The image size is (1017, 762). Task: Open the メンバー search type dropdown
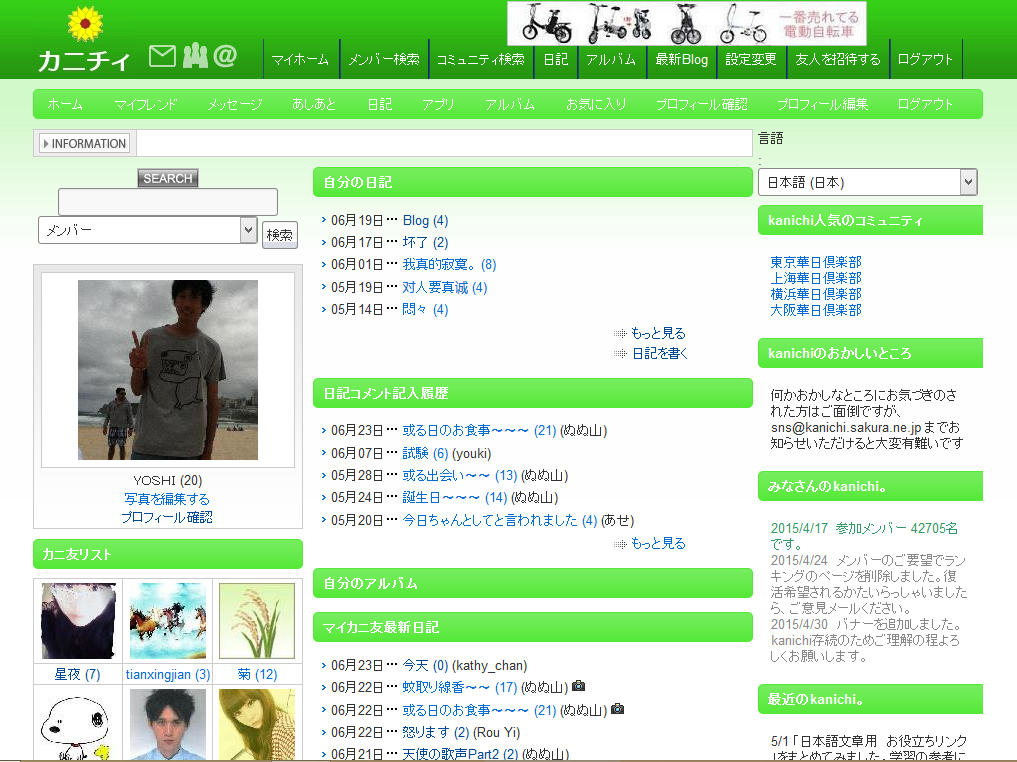[x=148, y=230]
